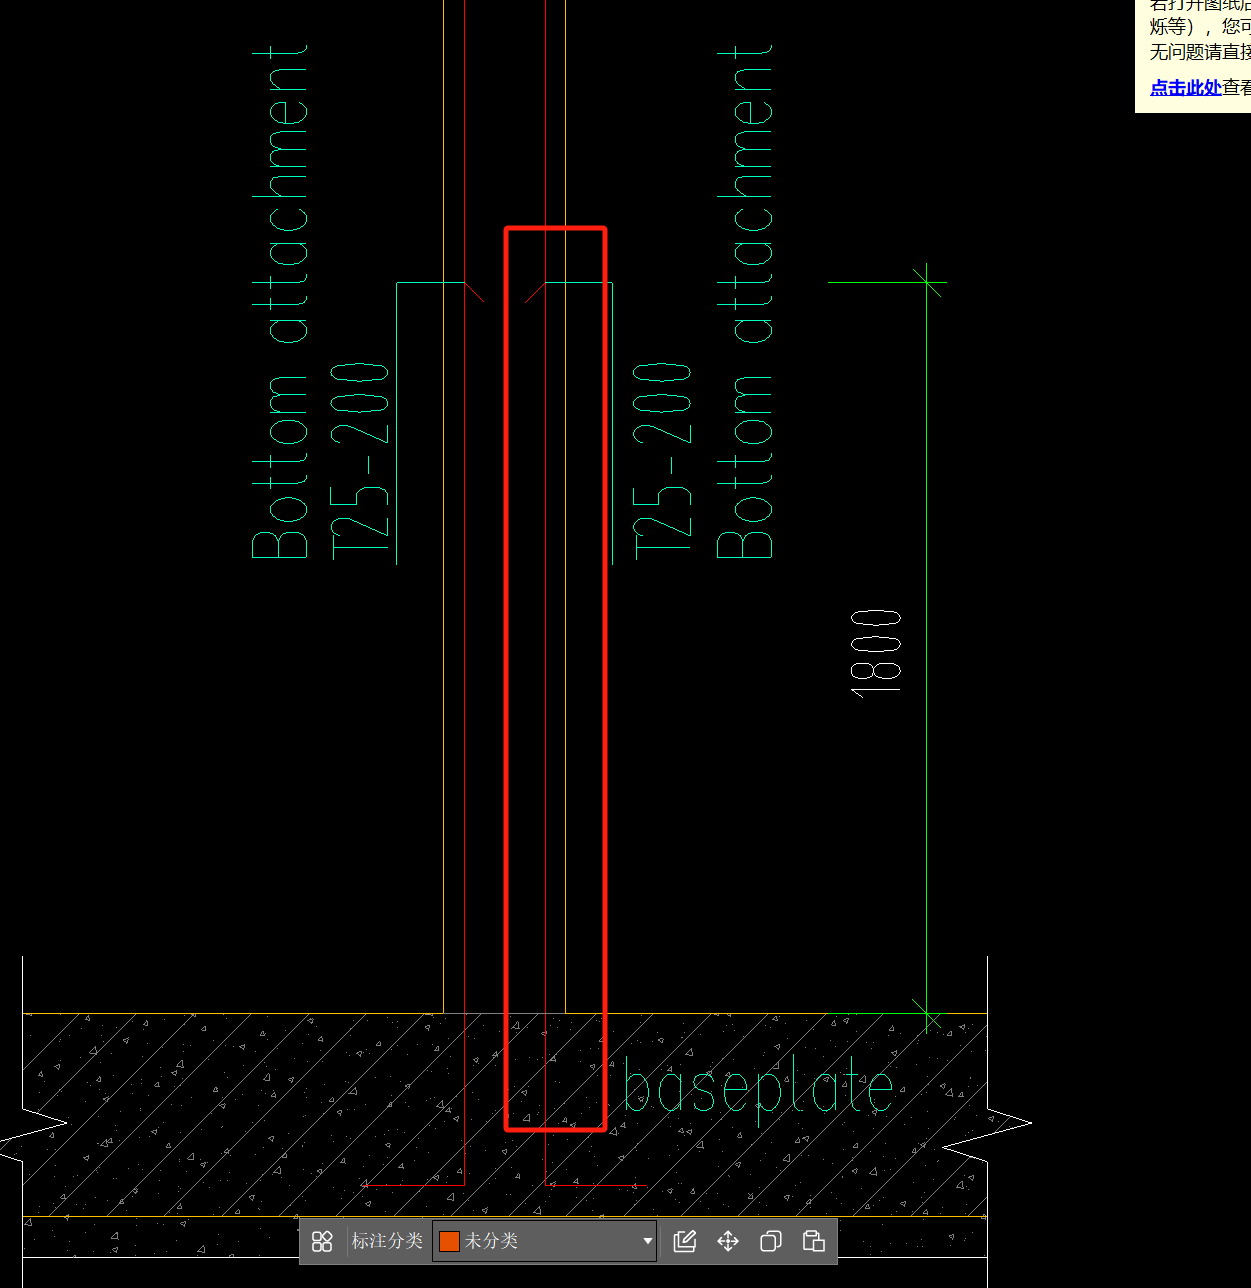Image resolution: width=1251 pixels, height=1288 pixels.
Task: Click the right T25-200 rebar label
Action: point(663,459)
